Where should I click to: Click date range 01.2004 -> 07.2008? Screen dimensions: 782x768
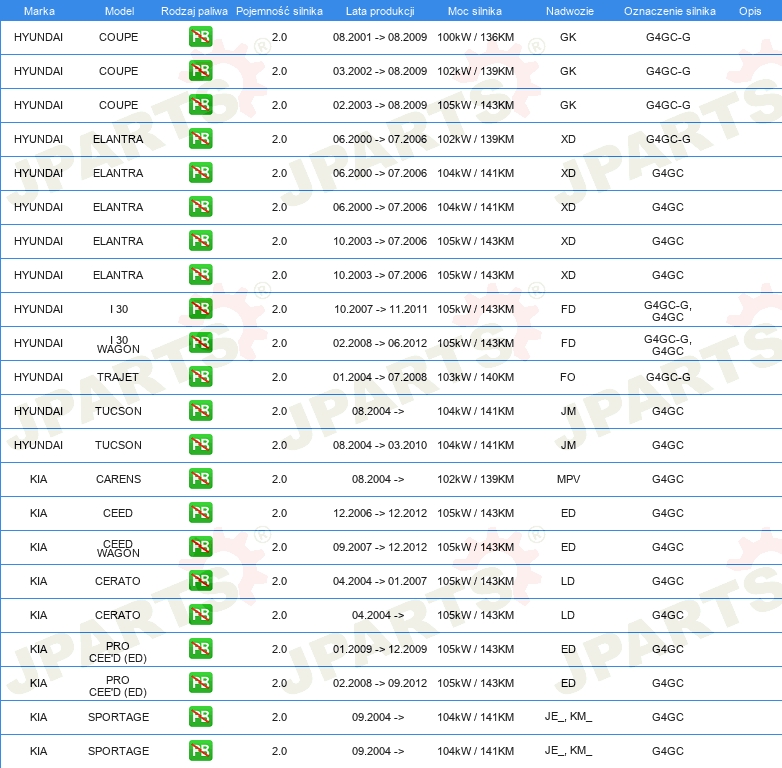point(380,377)
